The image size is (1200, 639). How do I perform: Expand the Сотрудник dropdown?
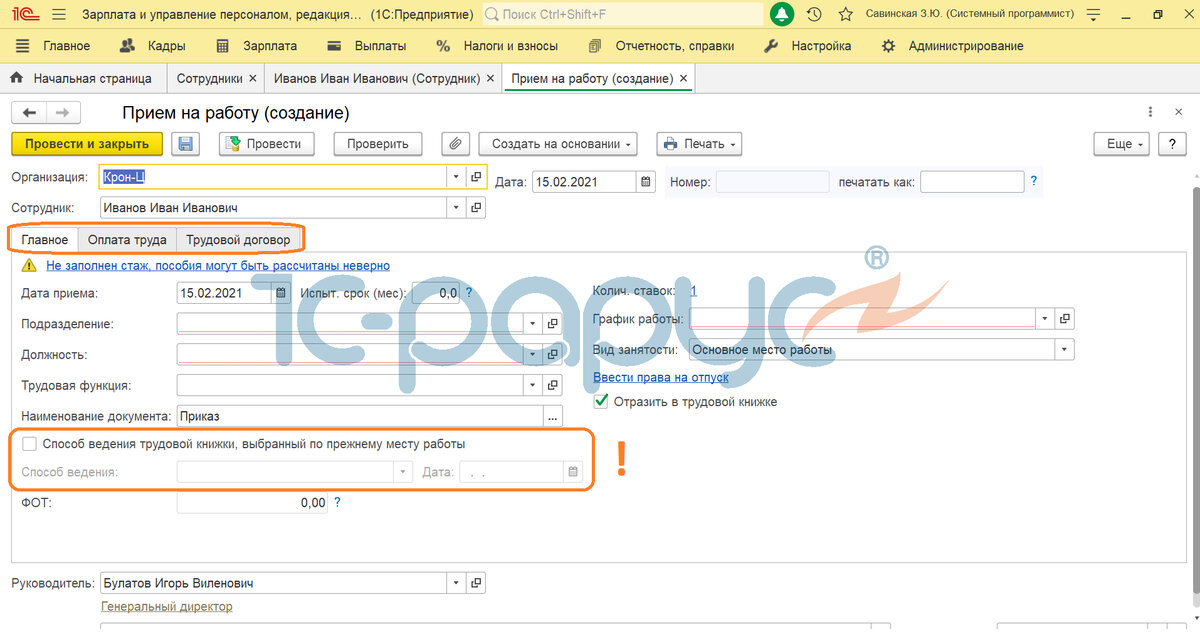point(456,208)
